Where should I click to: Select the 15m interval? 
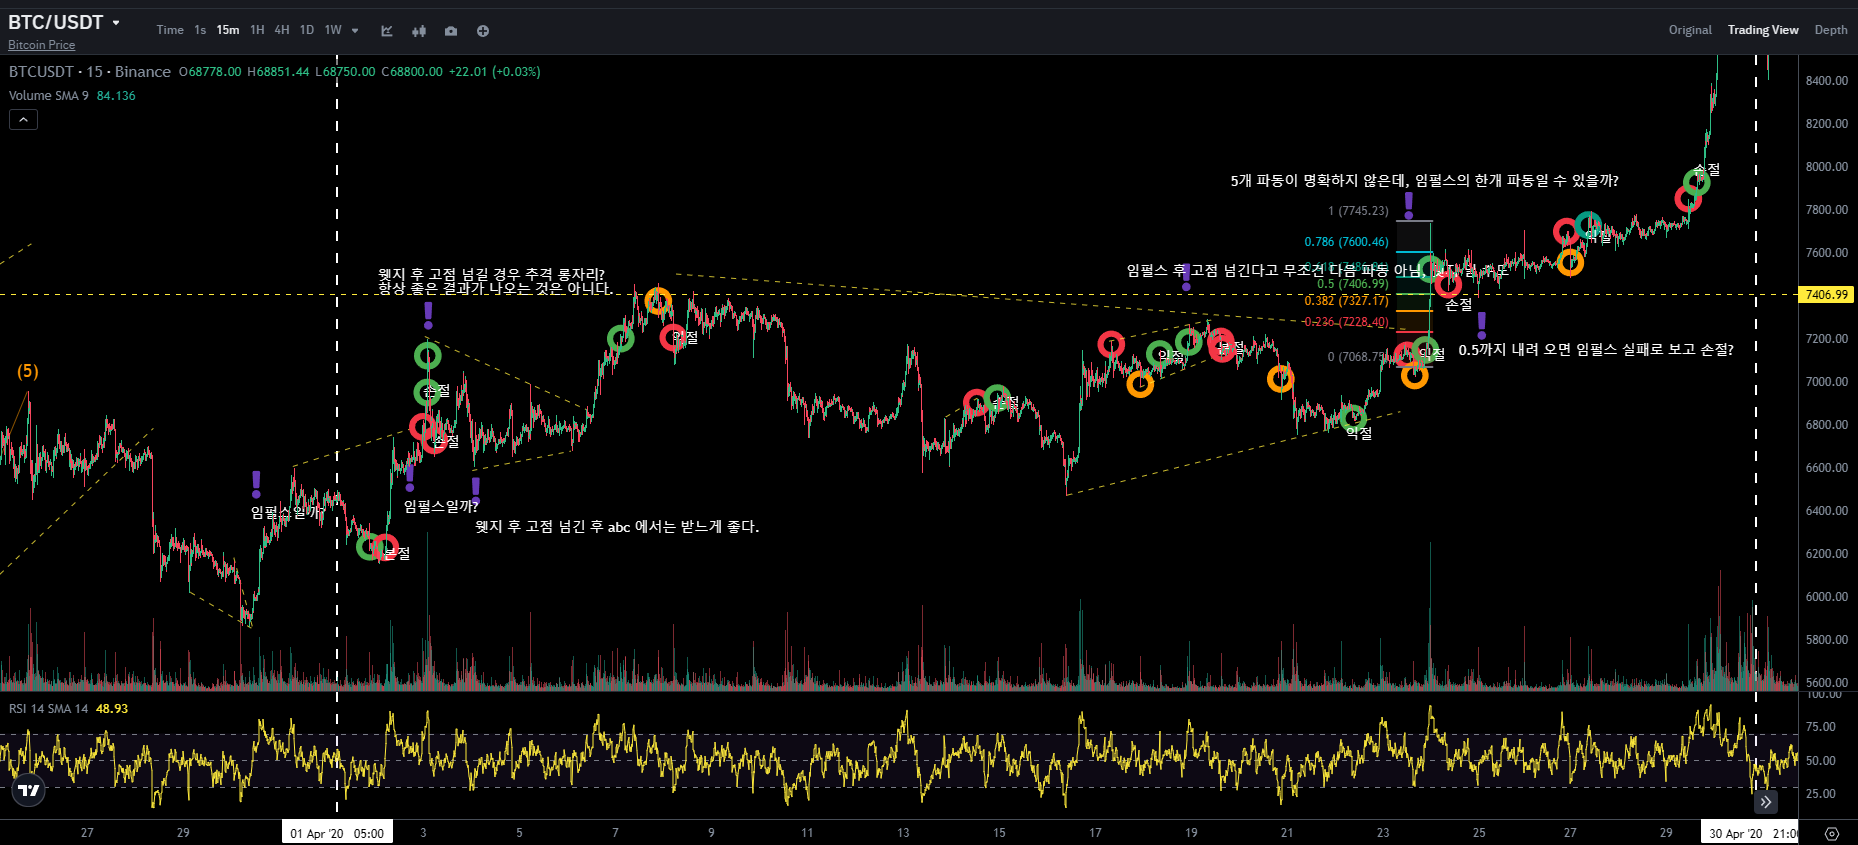pyautogui.click(x=228, y=30)
